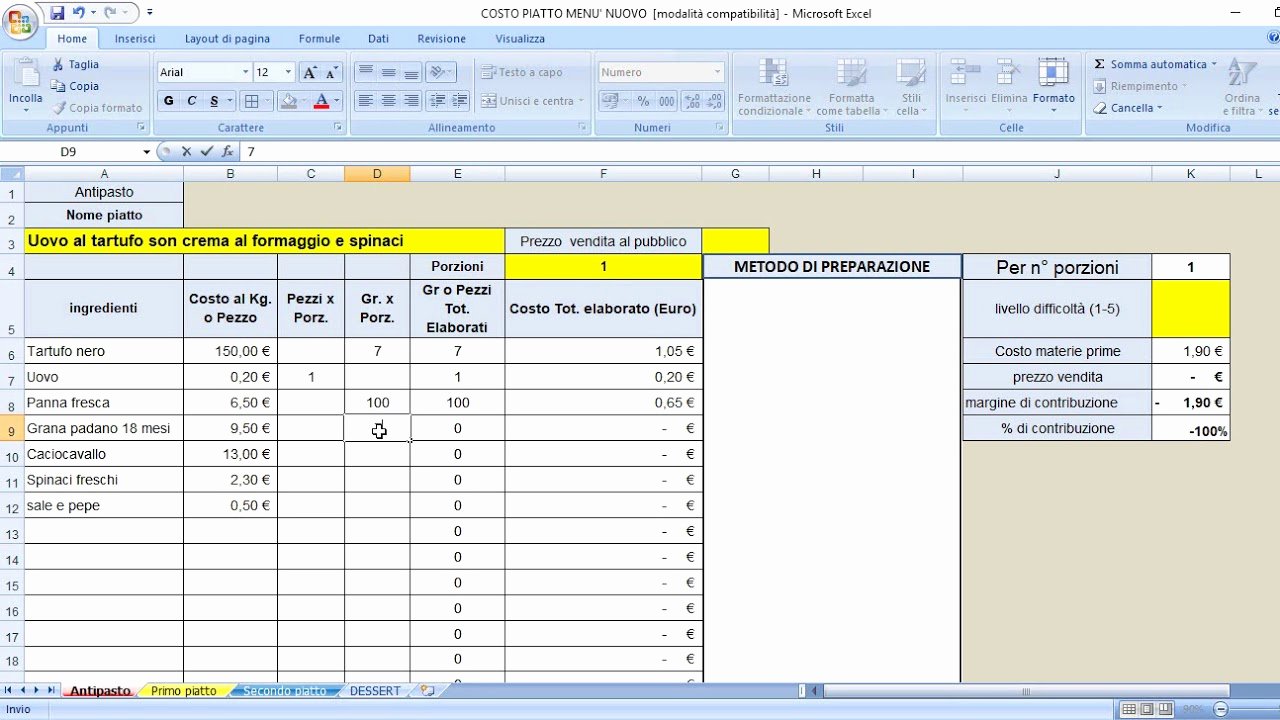Open text orientation options
The image size is (1280, 720).
point(440,72)
